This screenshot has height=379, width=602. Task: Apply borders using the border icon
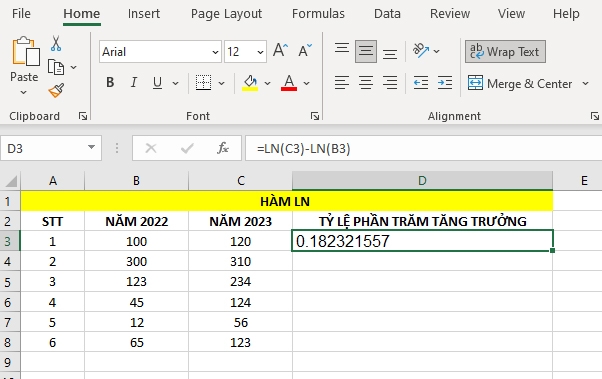(x=203, y=83)
